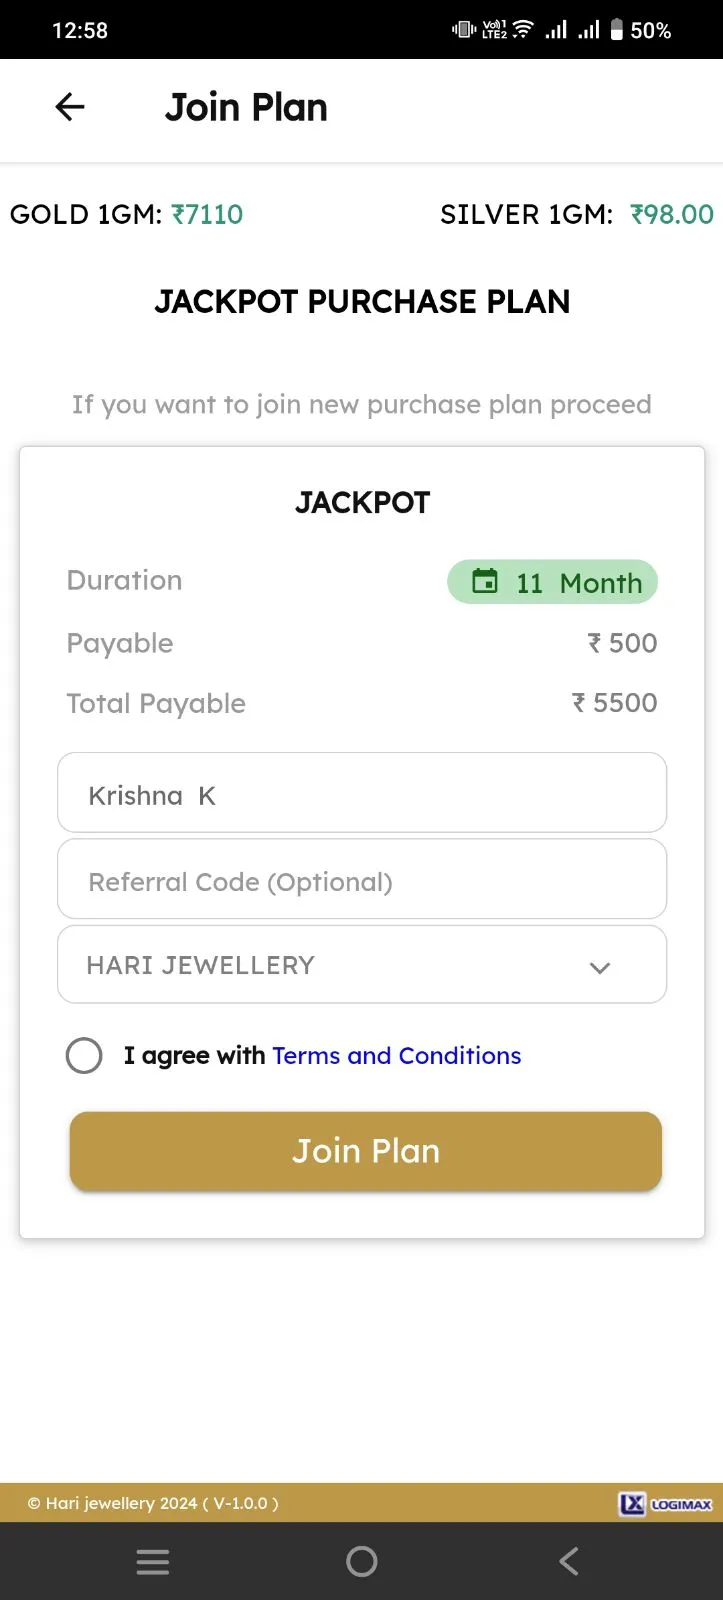This screenshot has height=1600, width=723.
Task: Click the gold Join Plan button
Action: [366, 1151]
